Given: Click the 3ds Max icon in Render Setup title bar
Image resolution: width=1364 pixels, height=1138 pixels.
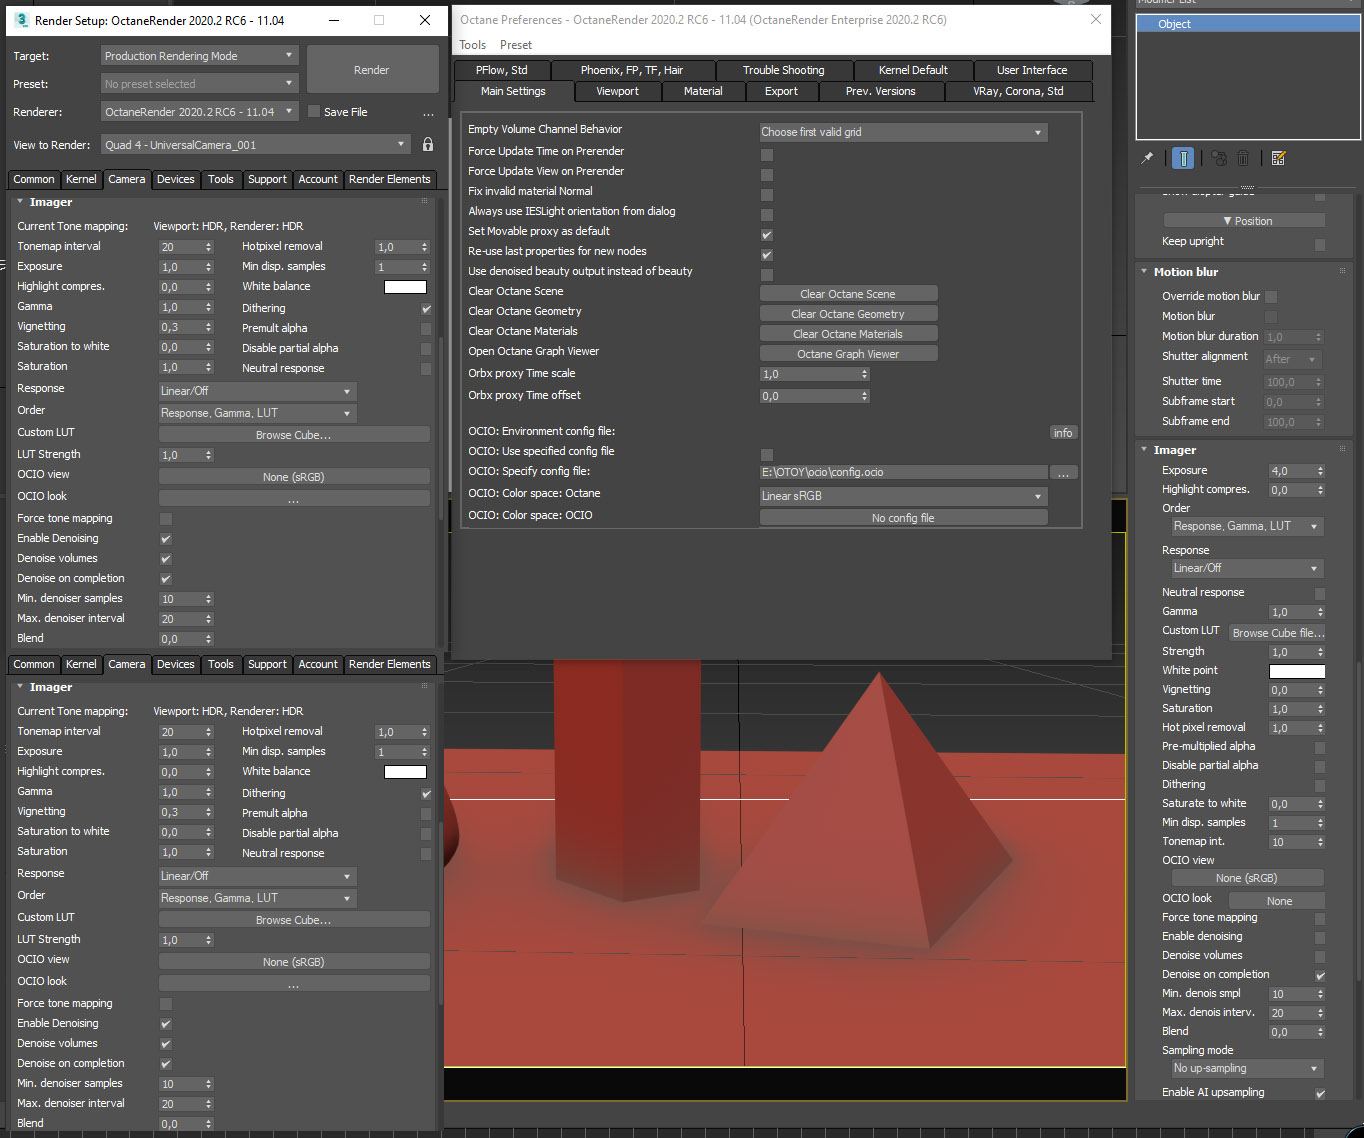Looking at the screenshot, I should [22, 20].
